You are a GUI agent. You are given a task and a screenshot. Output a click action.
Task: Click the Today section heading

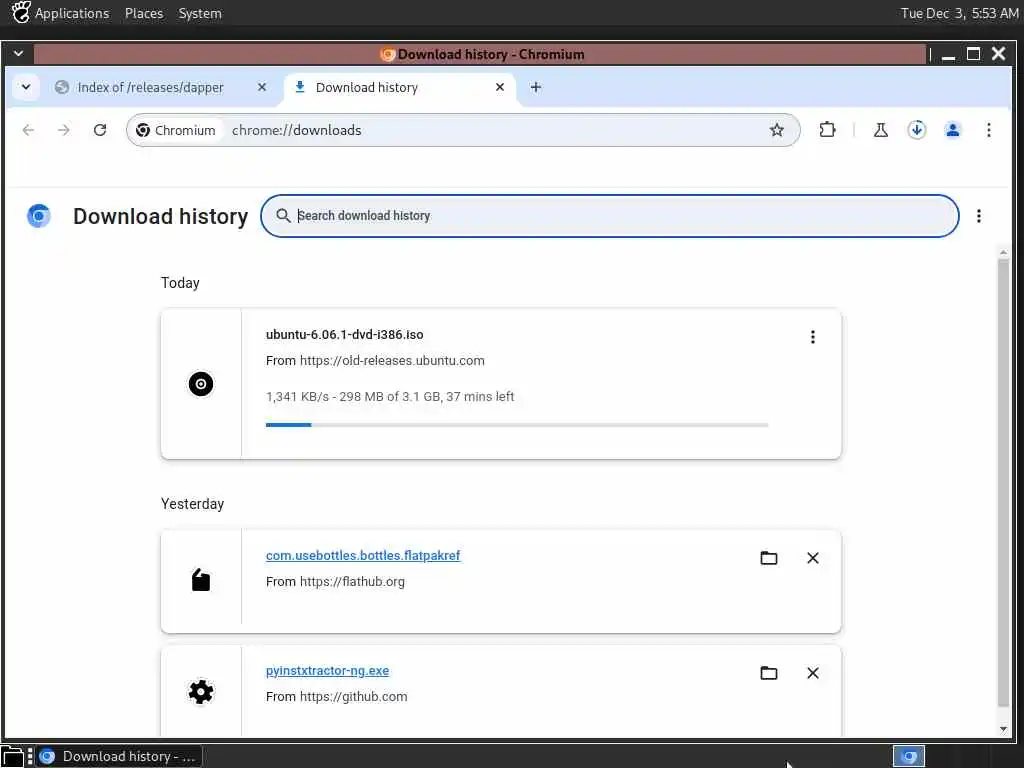(x=180, y=283)
